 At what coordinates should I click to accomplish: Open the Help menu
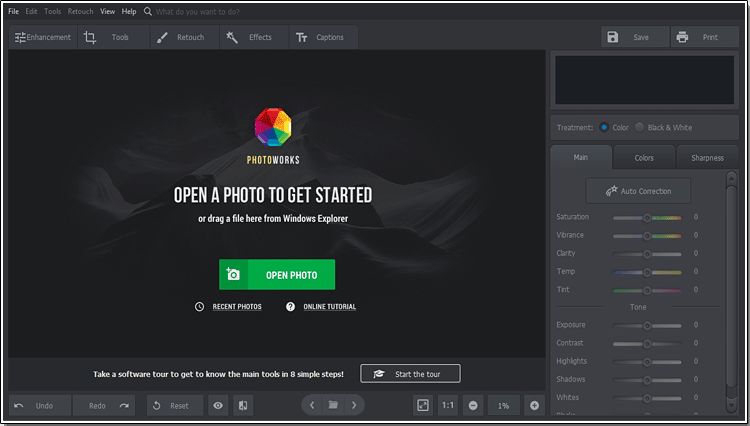coord(129,11)
